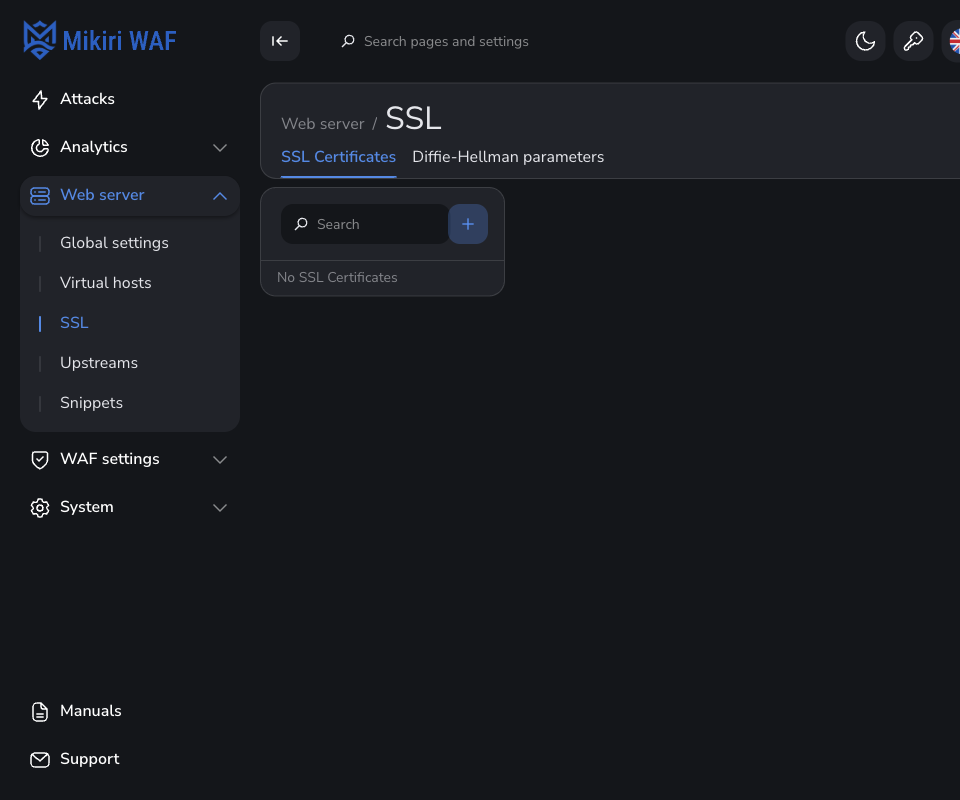Viewport: 960px width, 800px height.
Task: Collapse sidebar with the arrow-to-bar icon
Action: coord(280,41)
